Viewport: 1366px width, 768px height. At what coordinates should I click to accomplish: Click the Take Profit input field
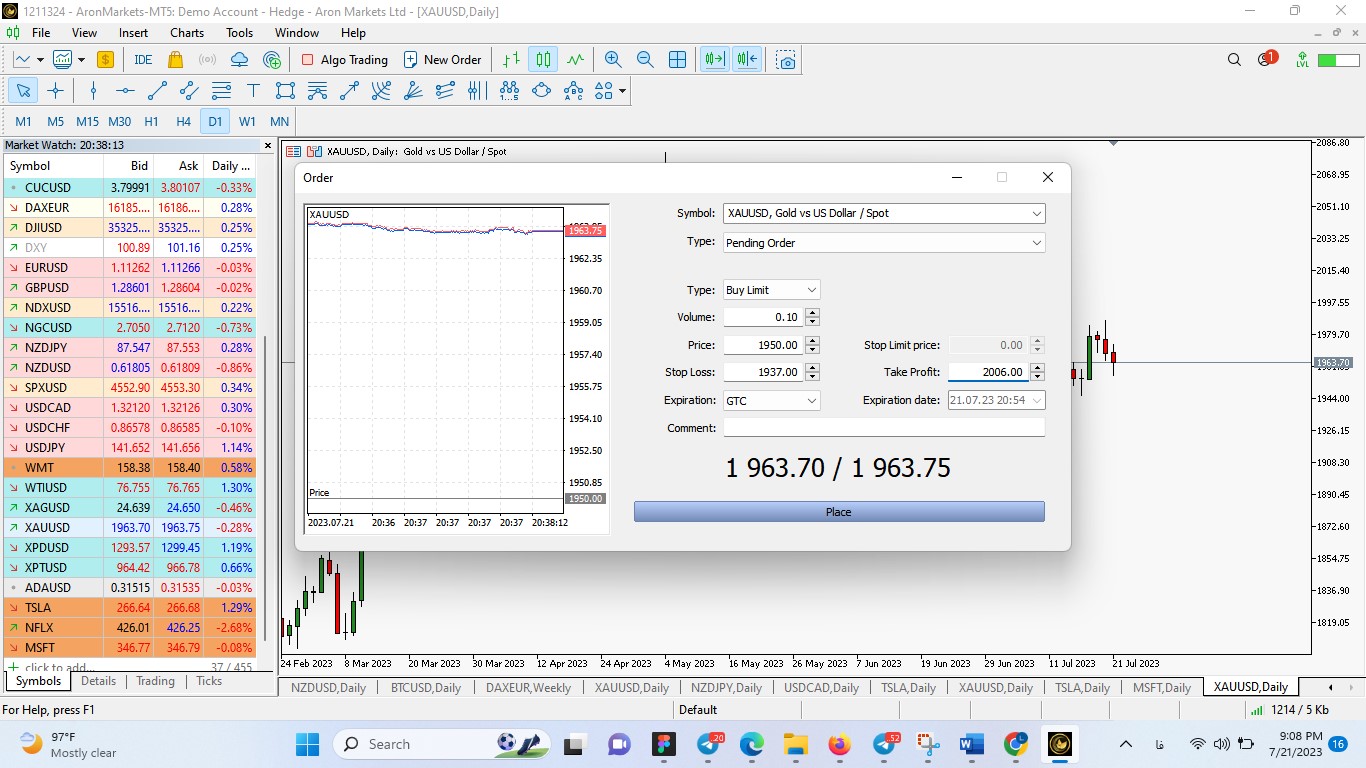(x=987, y=372)
